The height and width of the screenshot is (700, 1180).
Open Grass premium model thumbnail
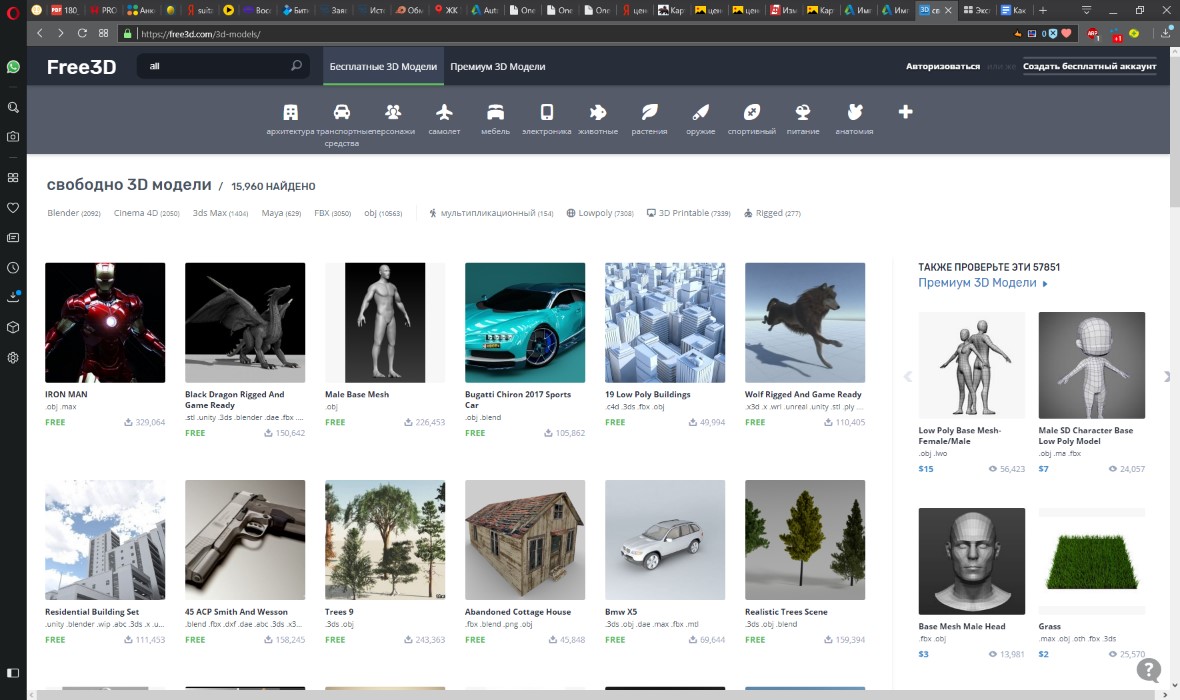[1092, 561]
